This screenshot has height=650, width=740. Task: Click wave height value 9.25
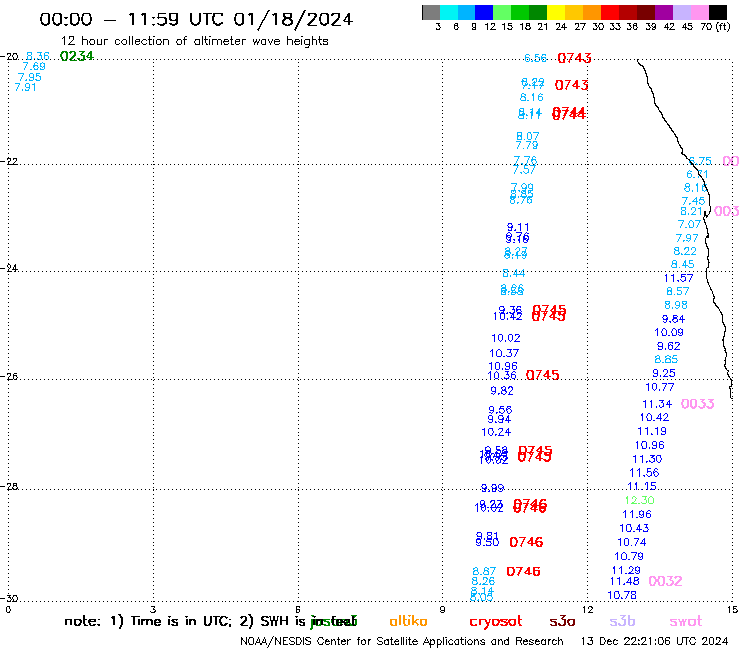(664, 374)
